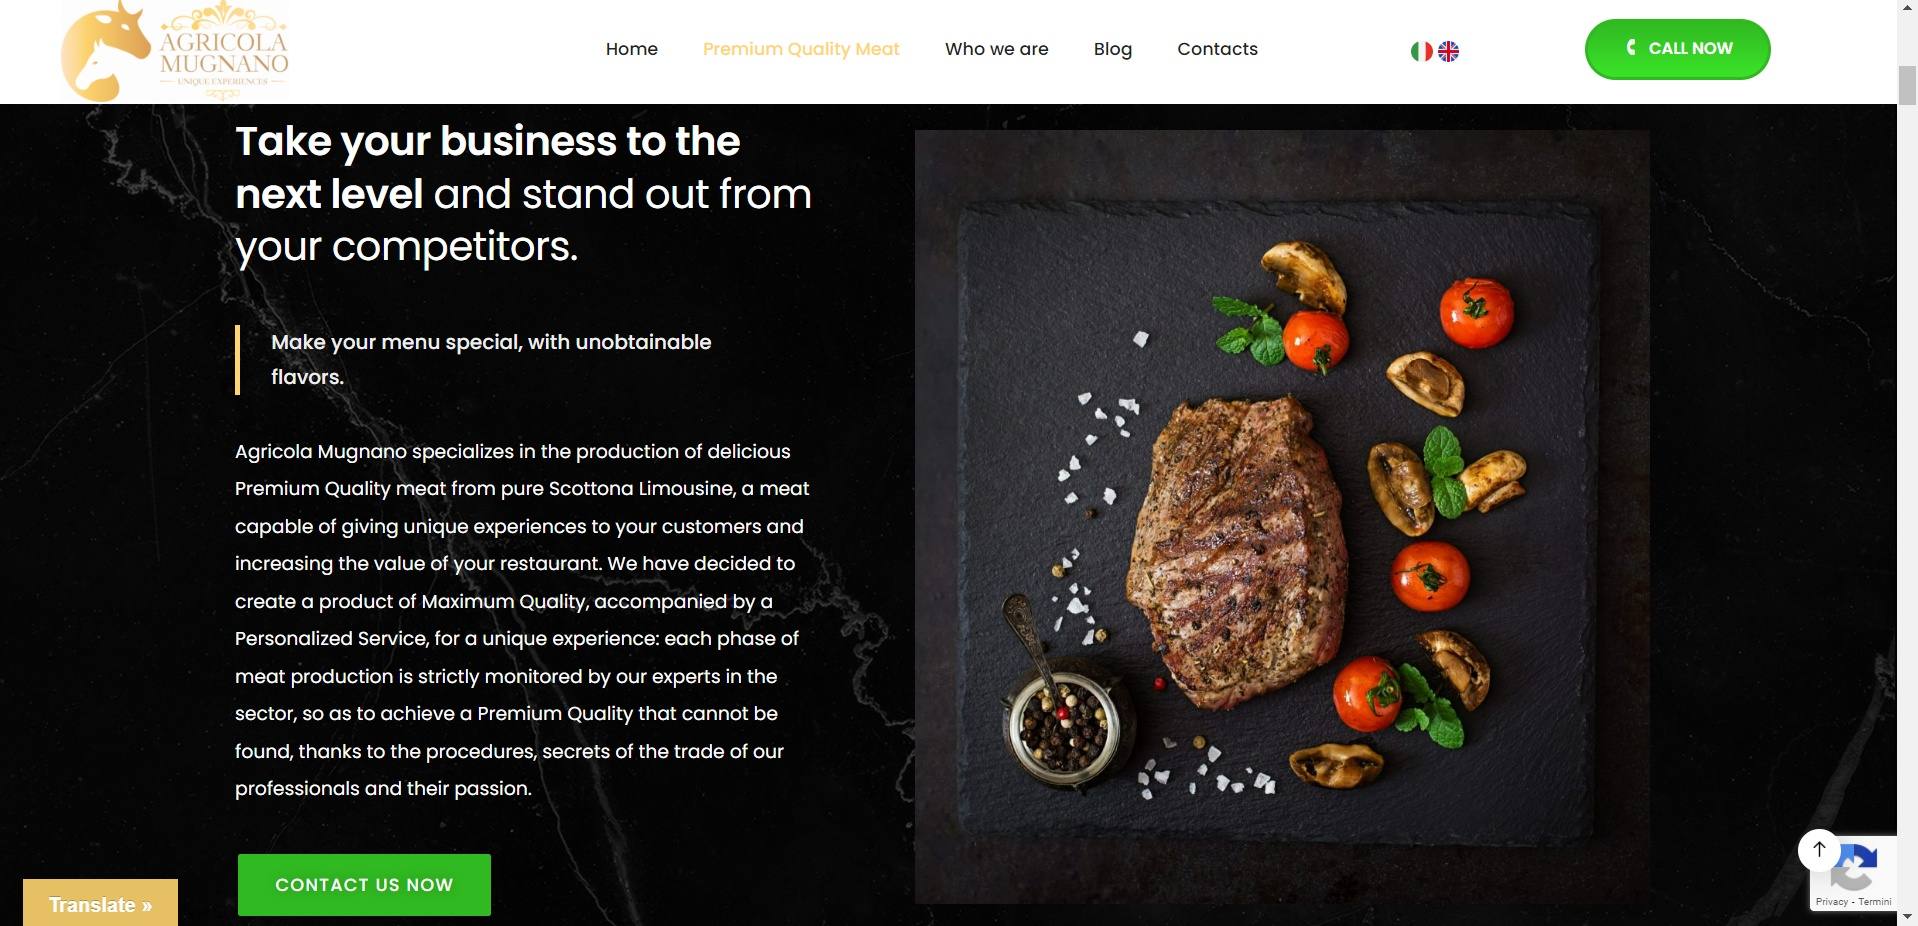Open the reCAPTCHA Privacy link

tap(1832, 902)
